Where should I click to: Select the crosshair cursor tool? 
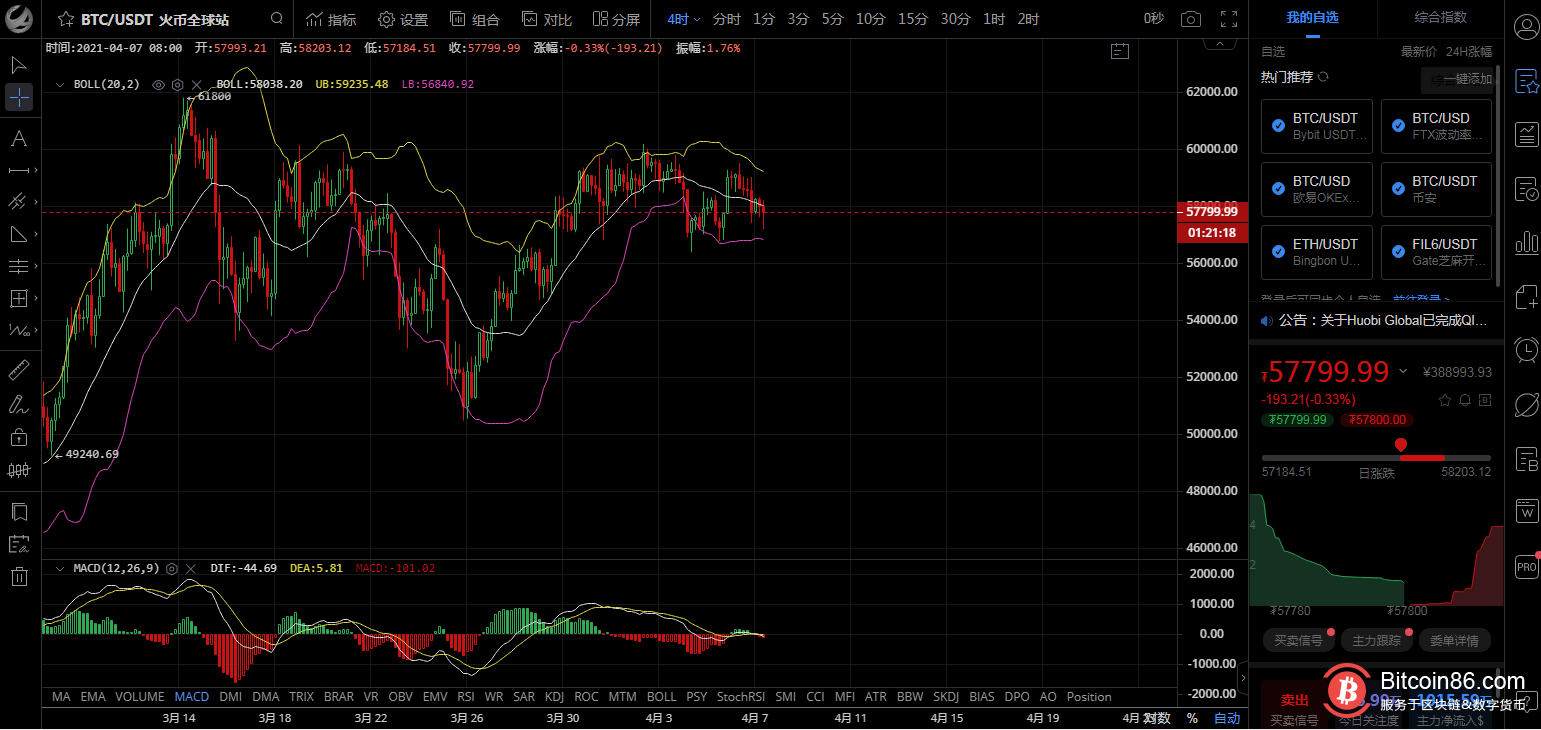click(18, 97)
